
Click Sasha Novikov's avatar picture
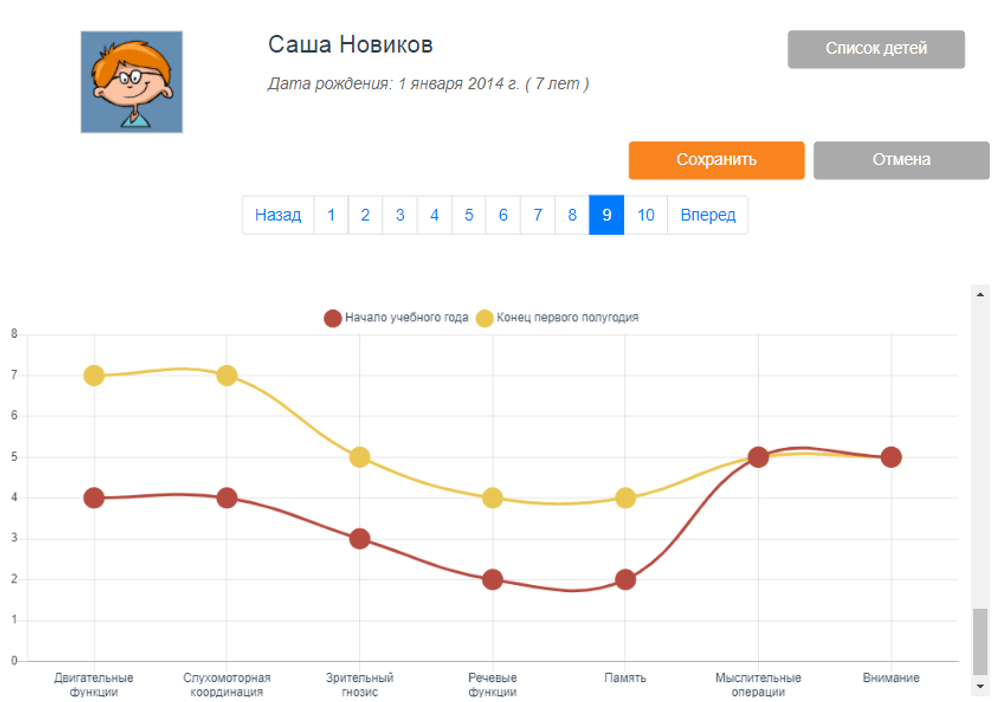coord(132,82)
